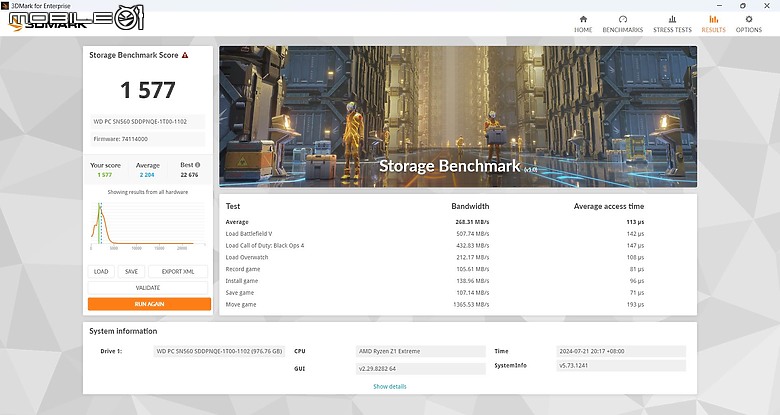The width and height of the screenshot is (780, 415).
Task: Click the 507.74 MB/s bandwidth value
Action: (x=473, y=234)
